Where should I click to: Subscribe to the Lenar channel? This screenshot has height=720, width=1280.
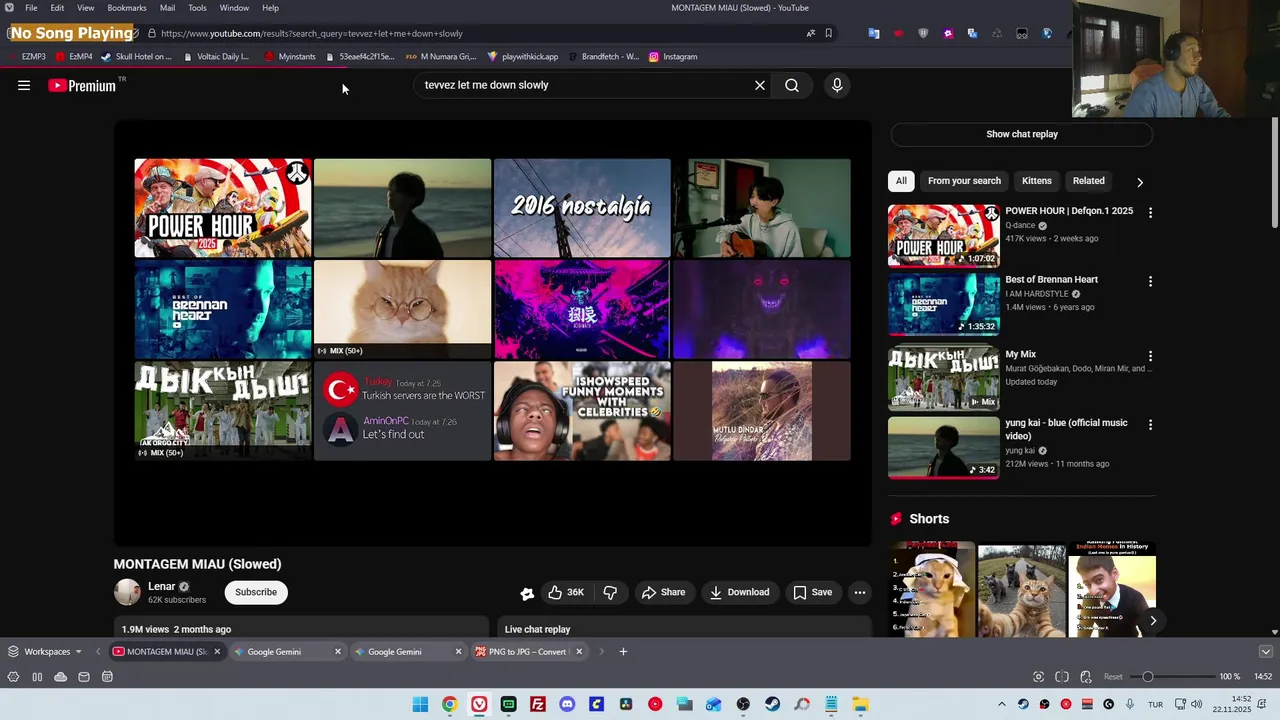click(x=256, y=592)
